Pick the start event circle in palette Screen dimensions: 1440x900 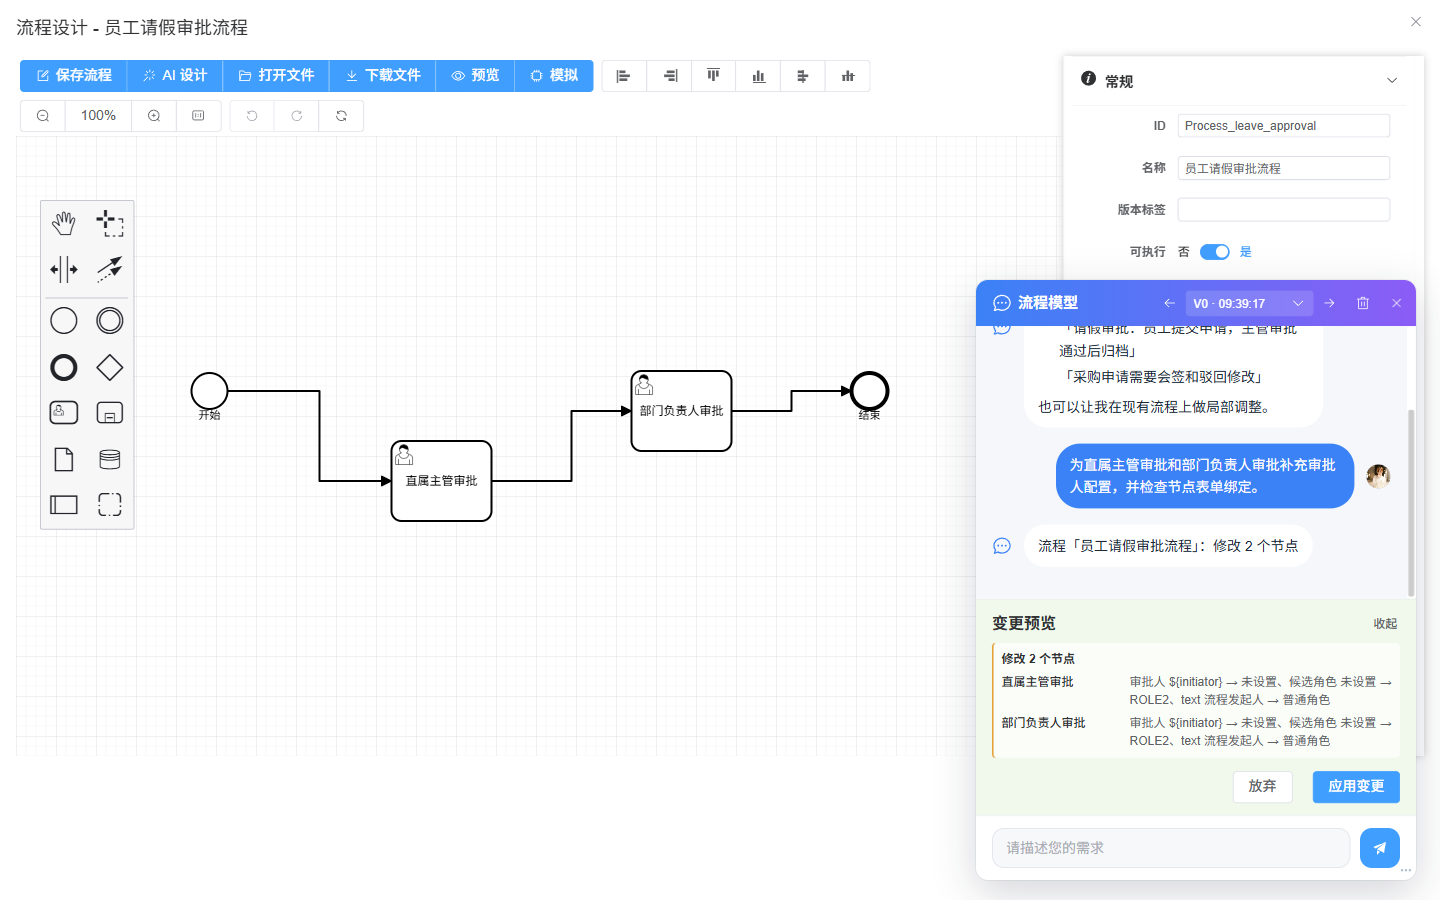coord(64,321)
